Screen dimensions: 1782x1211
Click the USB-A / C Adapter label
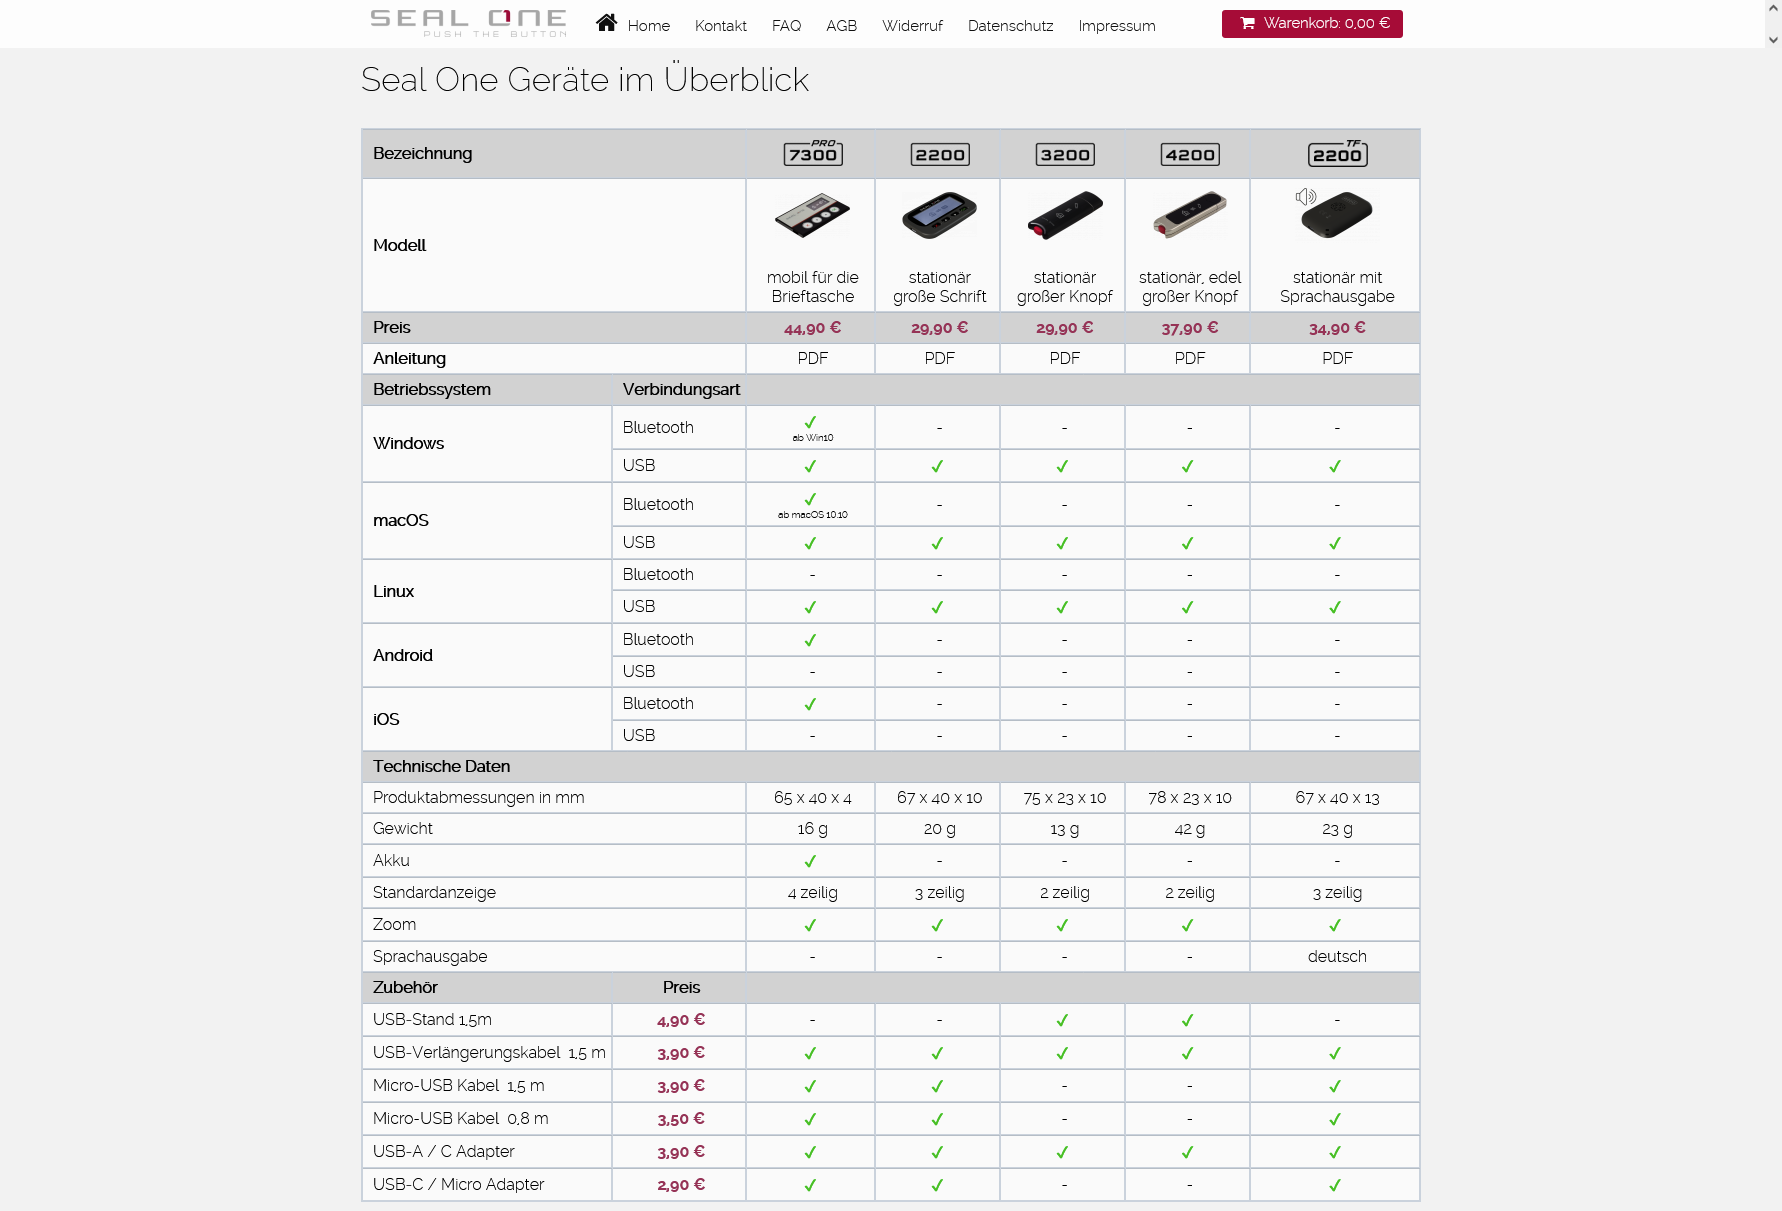(443, 1152)
